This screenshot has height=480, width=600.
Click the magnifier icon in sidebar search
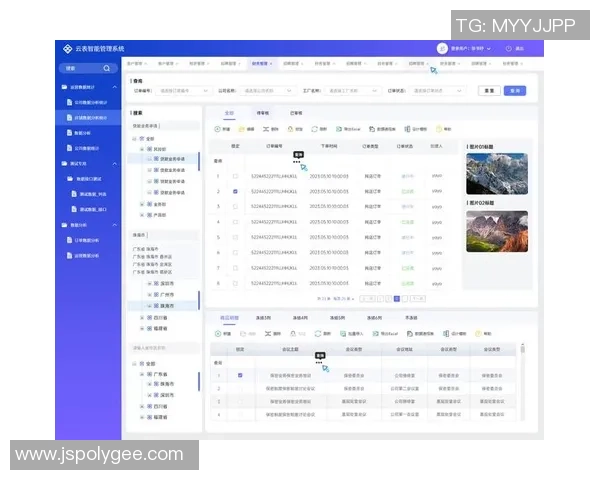coord(106,69)
